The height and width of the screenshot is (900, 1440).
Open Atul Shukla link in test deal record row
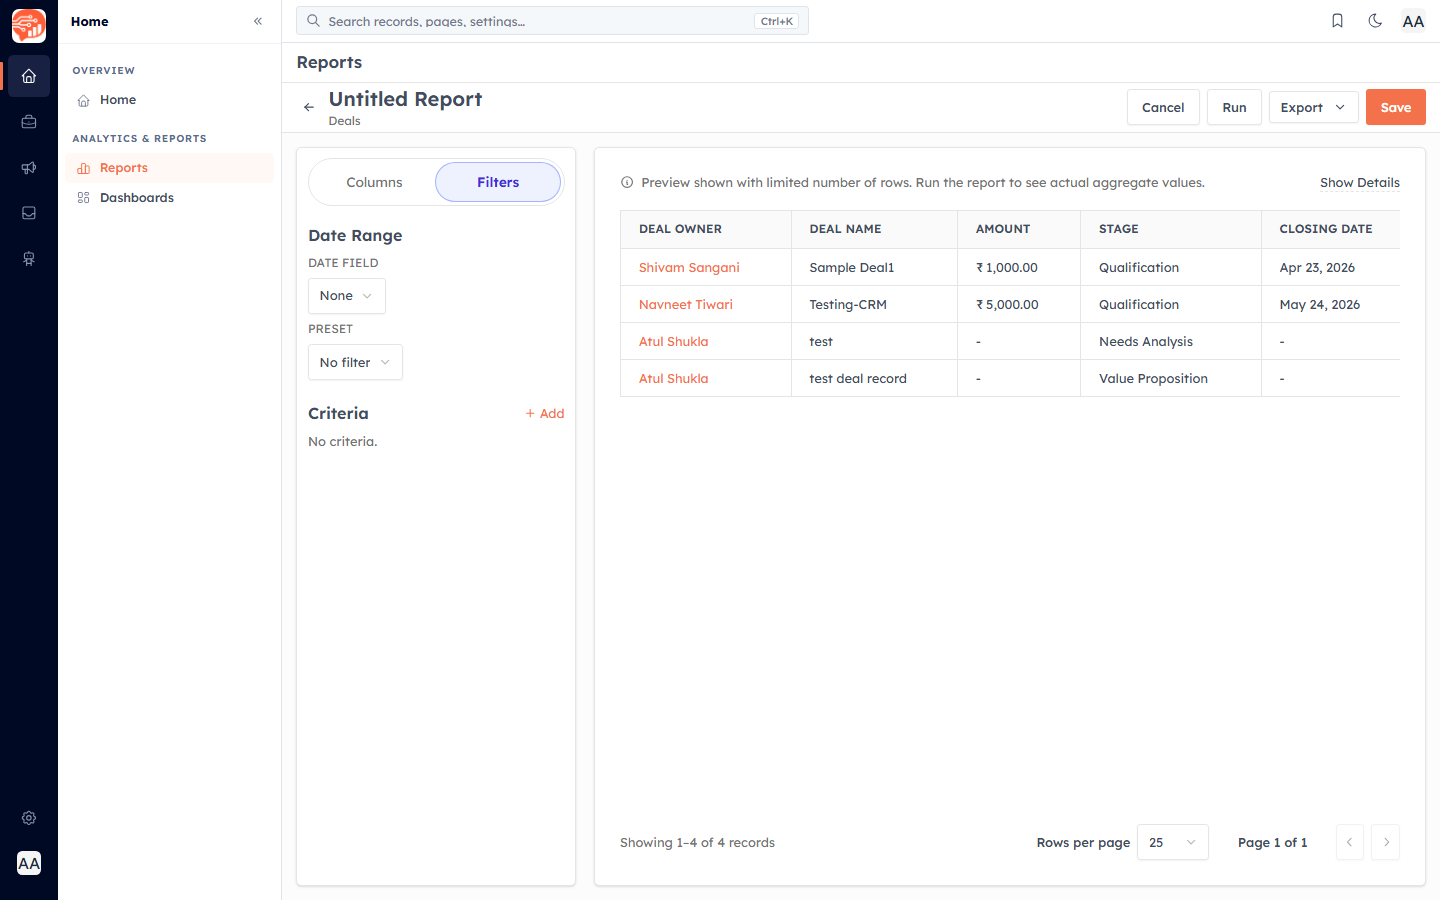(673, 378)
